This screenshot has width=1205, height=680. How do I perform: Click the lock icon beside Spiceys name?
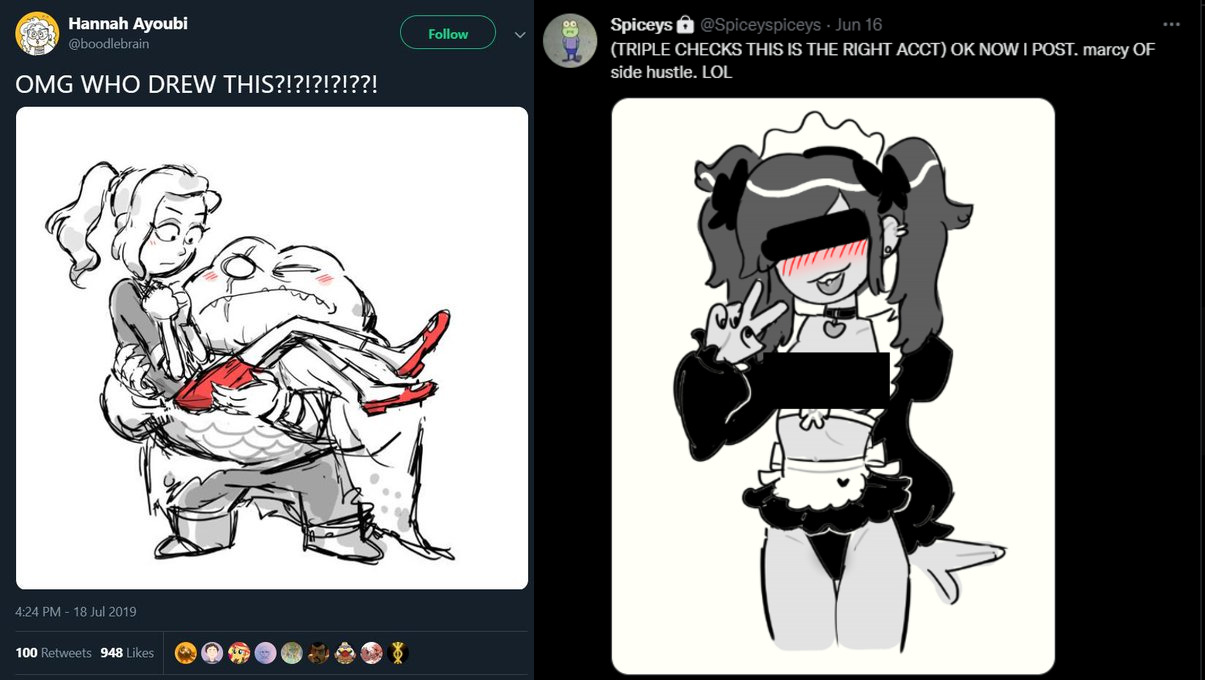coord(685,24)
